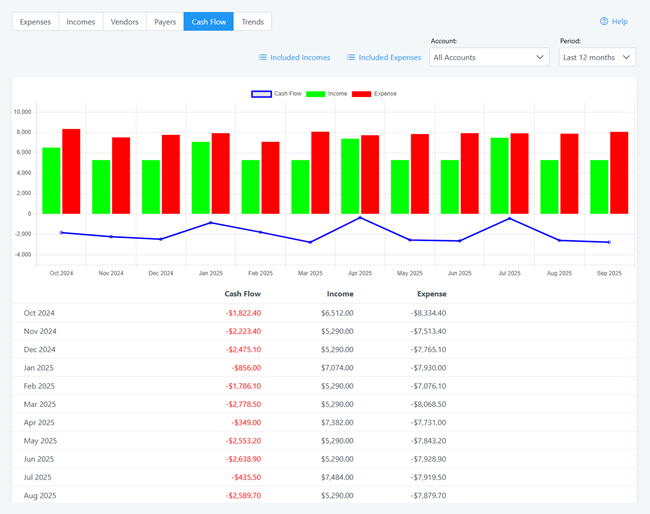The height and width of the screenshot is (514, 650).
Task: Toggle the Cash Flow legend series
Action: 276,94
